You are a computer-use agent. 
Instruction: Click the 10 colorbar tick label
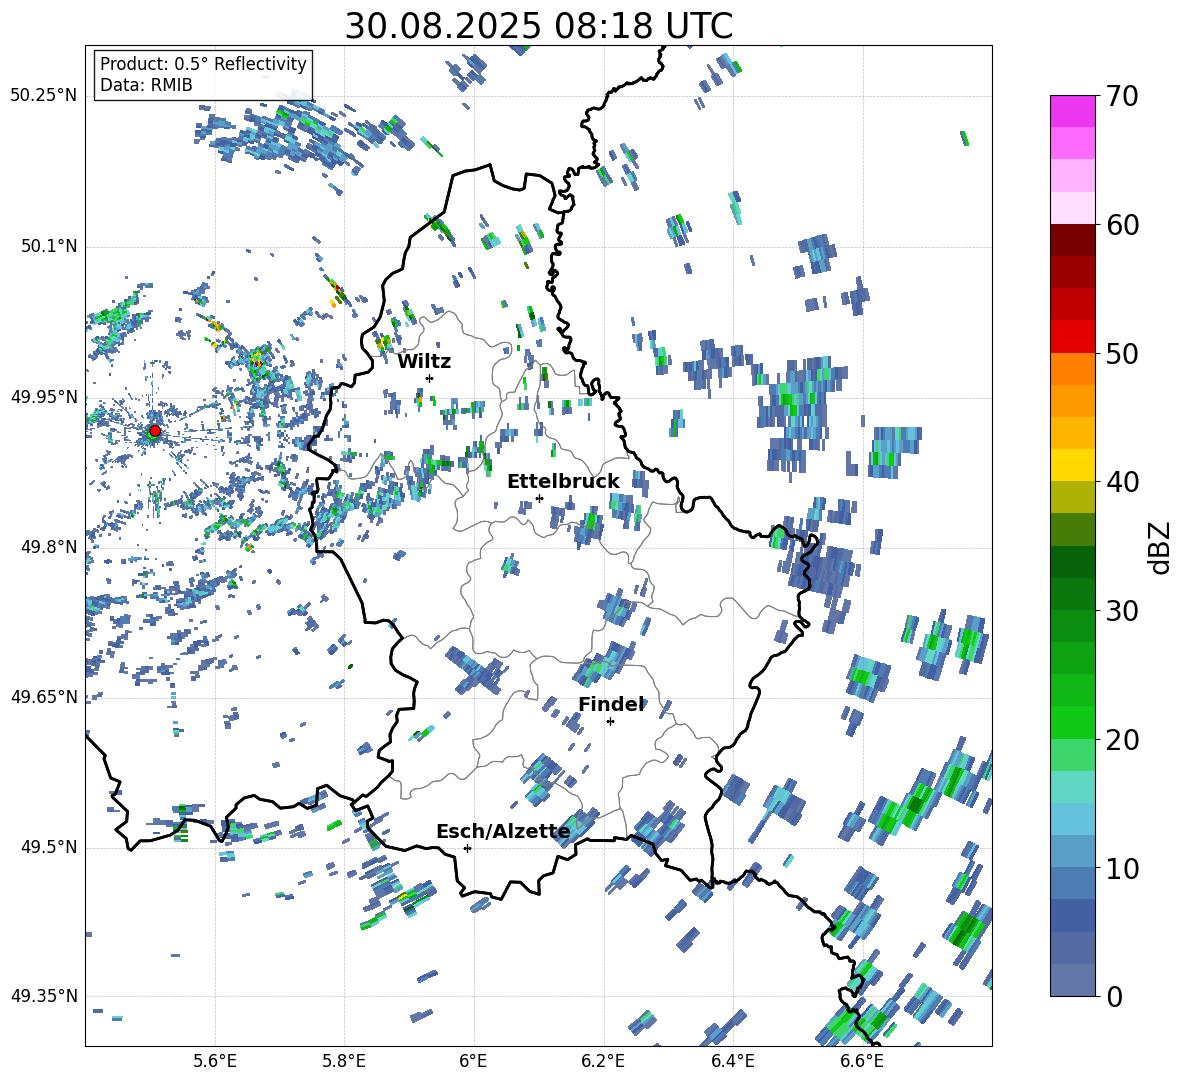point(1122,868)
